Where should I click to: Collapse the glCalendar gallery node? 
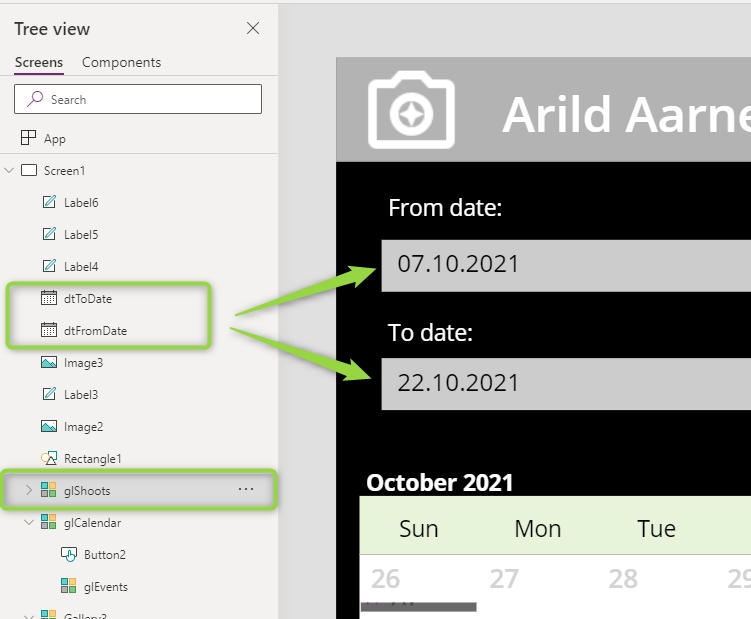click(x=29, y=522)
